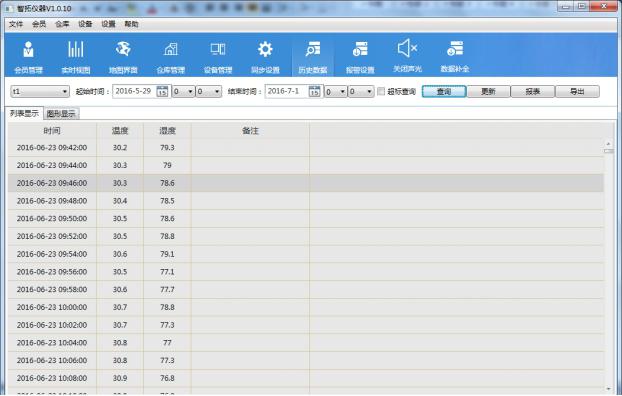Open the 会员 Member menu
The height and width of the screenshot is (396, 622).
(x=39, y=24)
